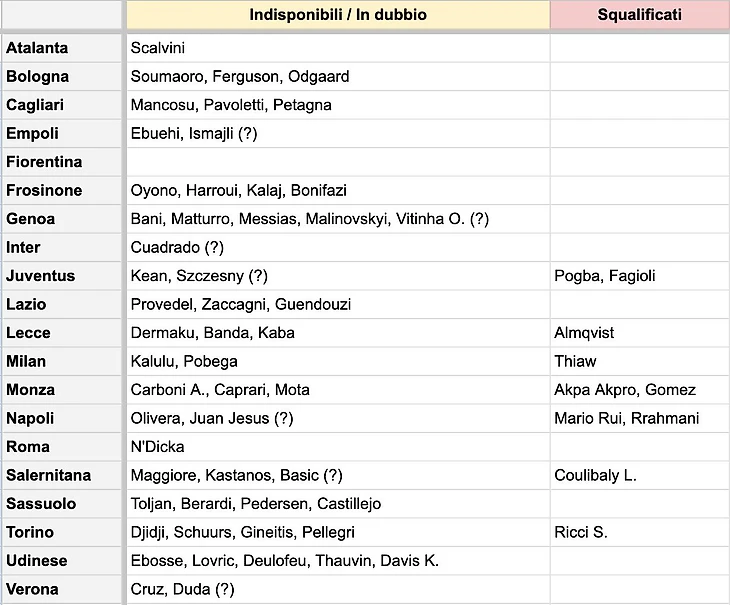Image resolution: width=730 pixels, height=605 pixels.
Task: Select the Inter row label
Action: [x=61, y=247]
